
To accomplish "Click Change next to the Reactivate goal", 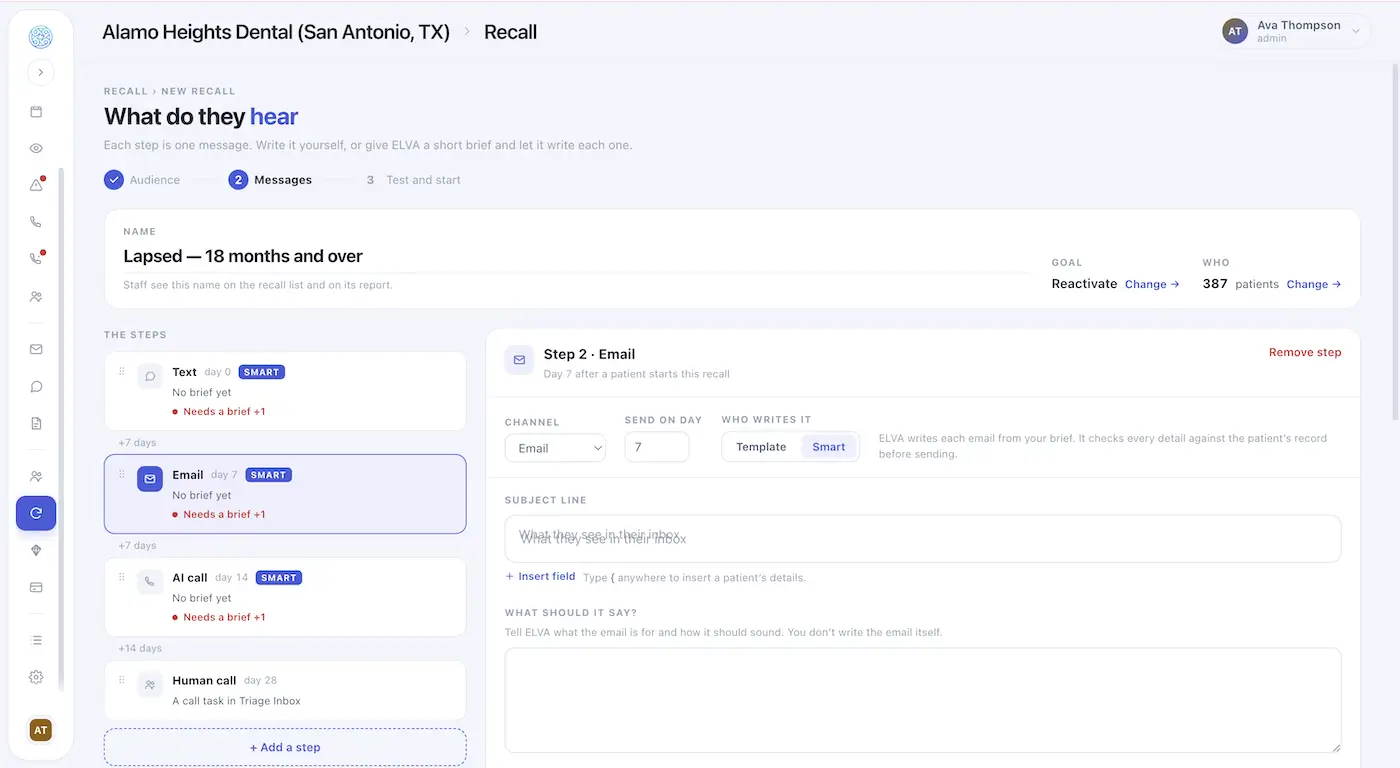I will 1152,284.
